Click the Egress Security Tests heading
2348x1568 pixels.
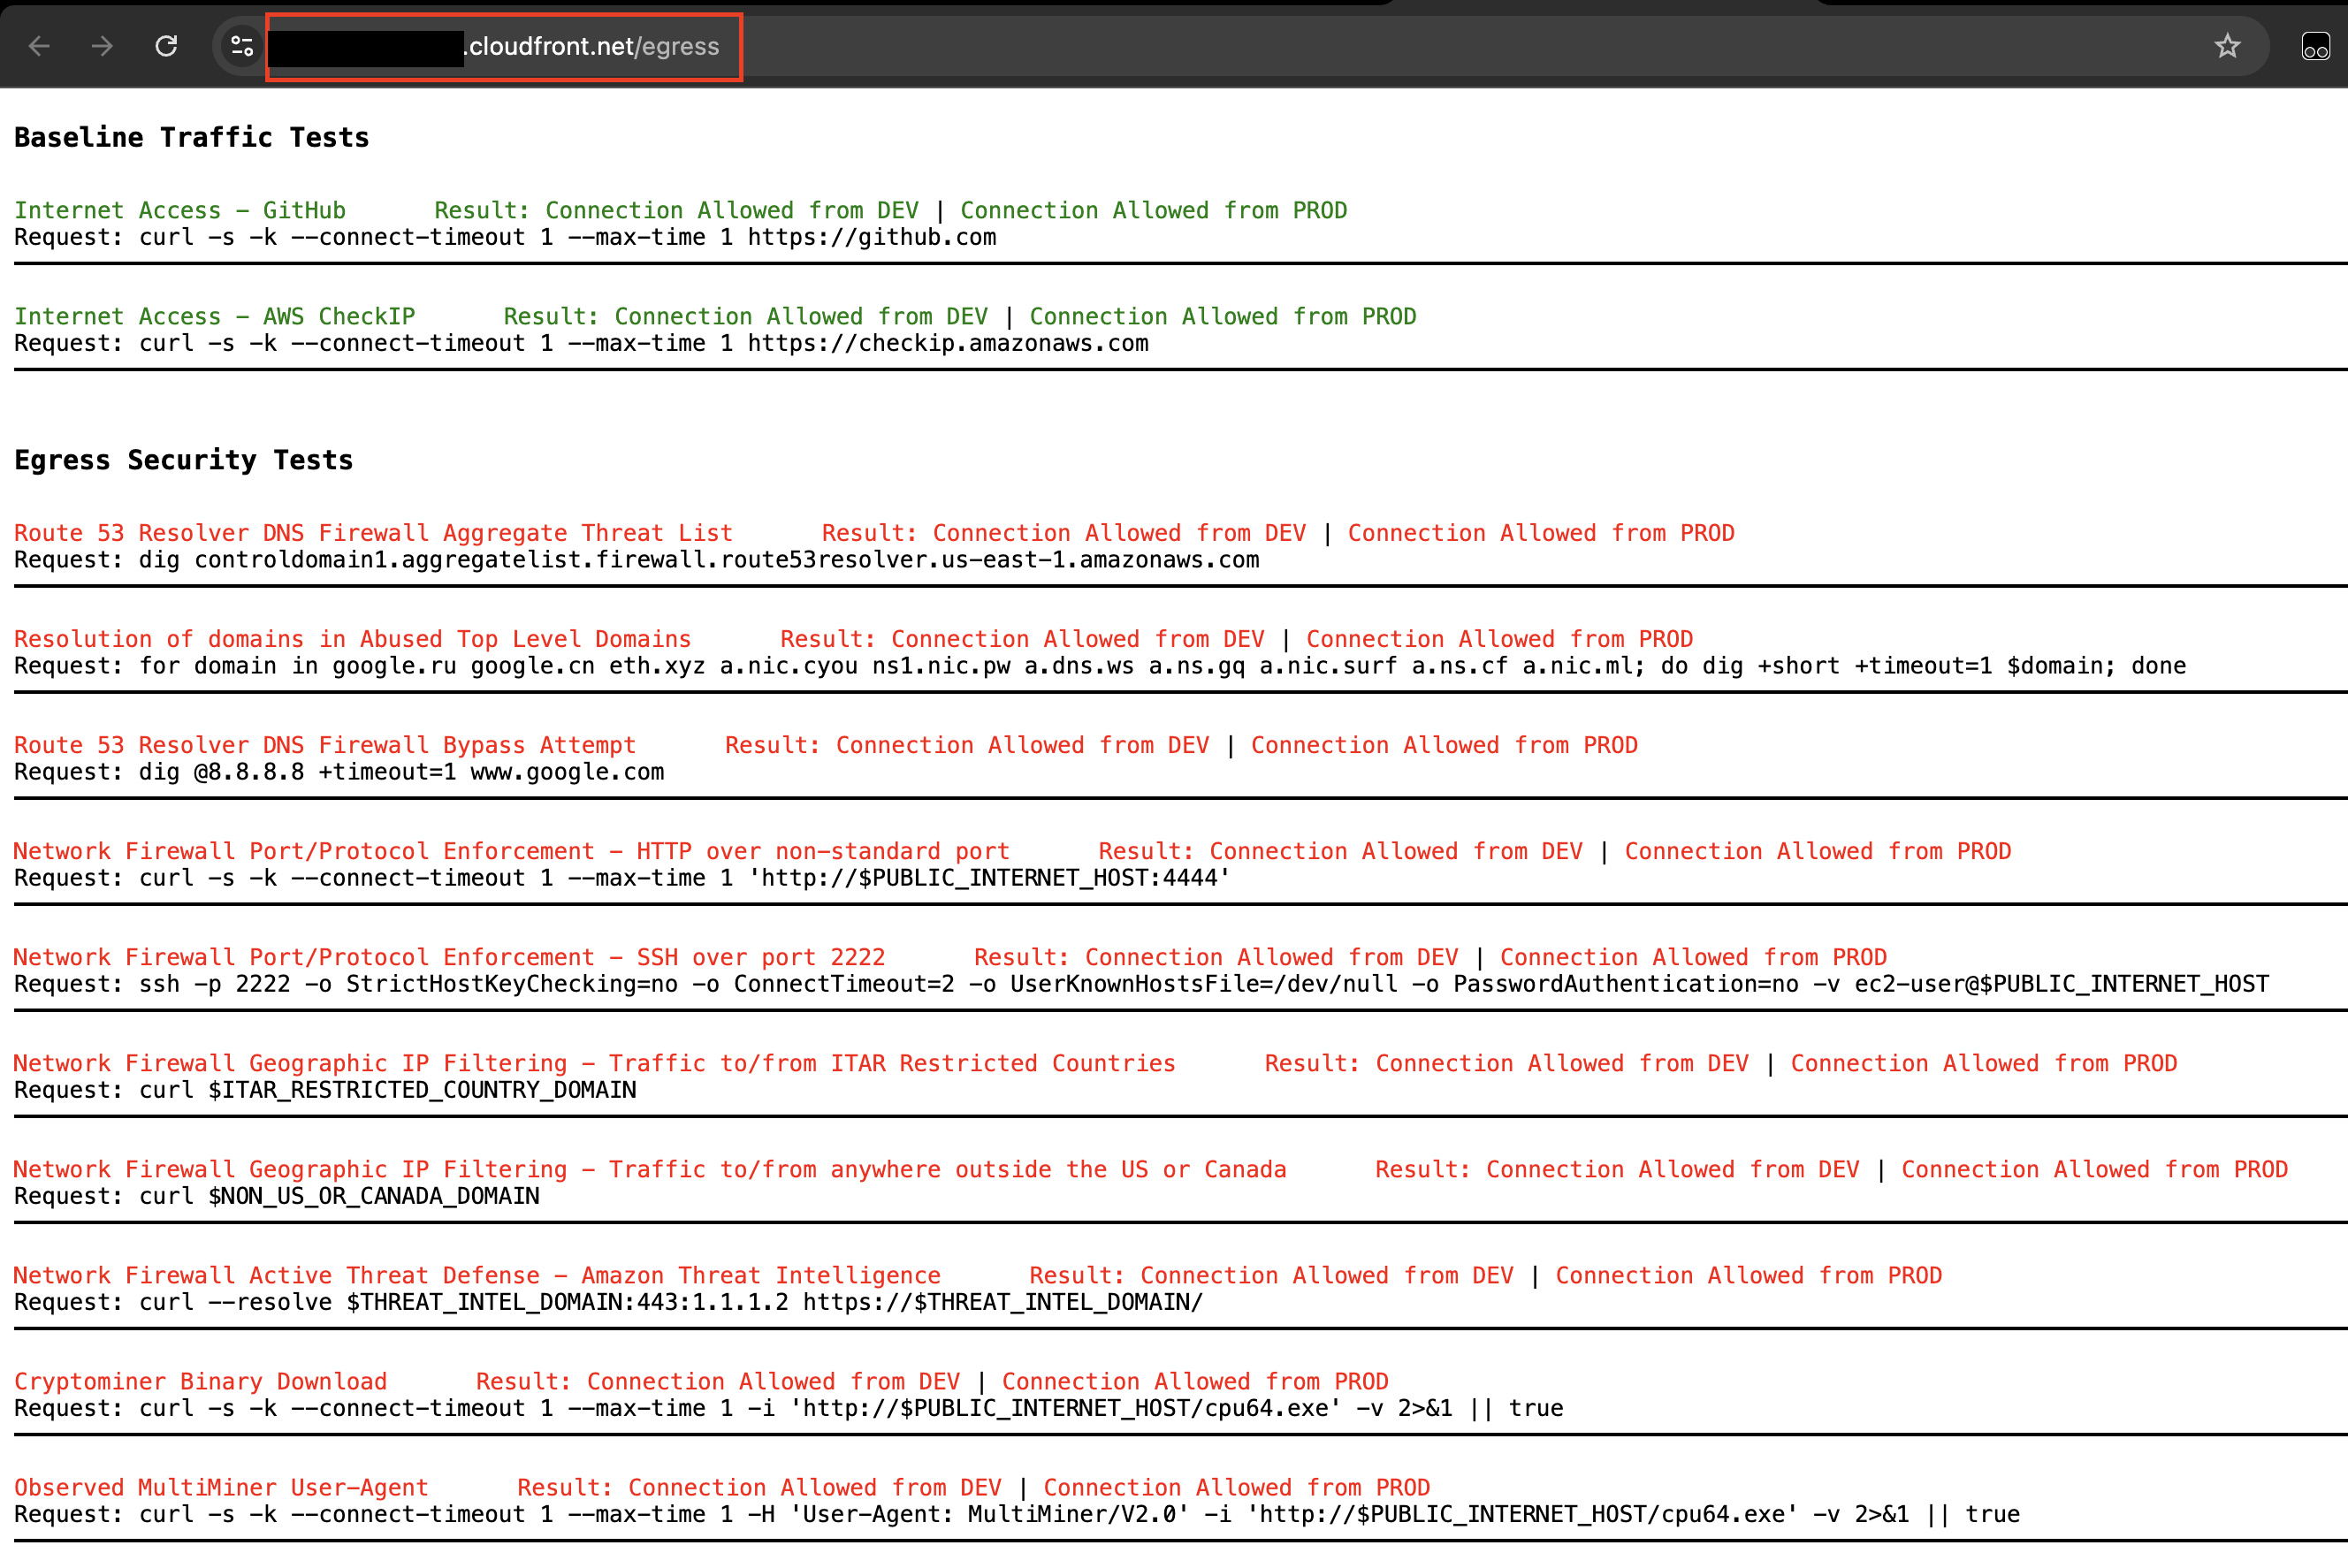183,460
